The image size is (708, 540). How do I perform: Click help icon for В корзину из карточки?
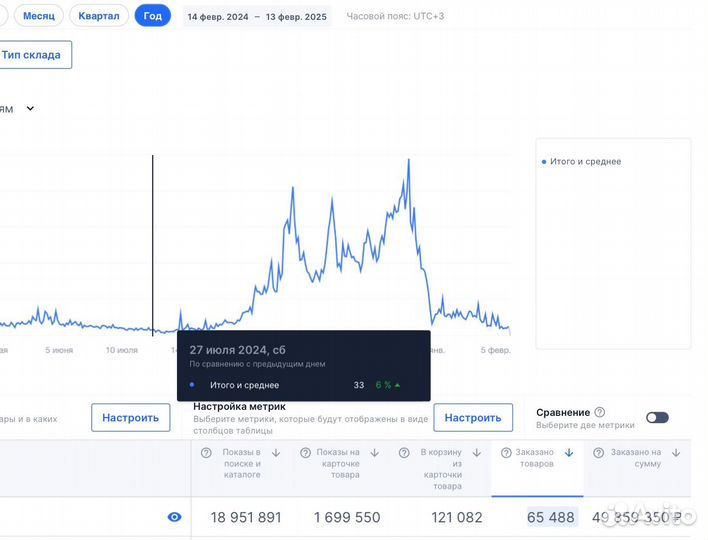click(x=406, y=453)
